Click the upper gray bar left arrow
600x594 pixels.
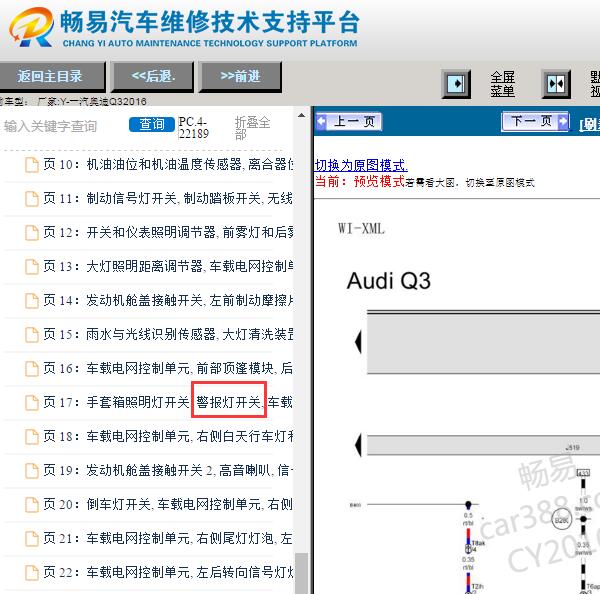pos(359,342)
